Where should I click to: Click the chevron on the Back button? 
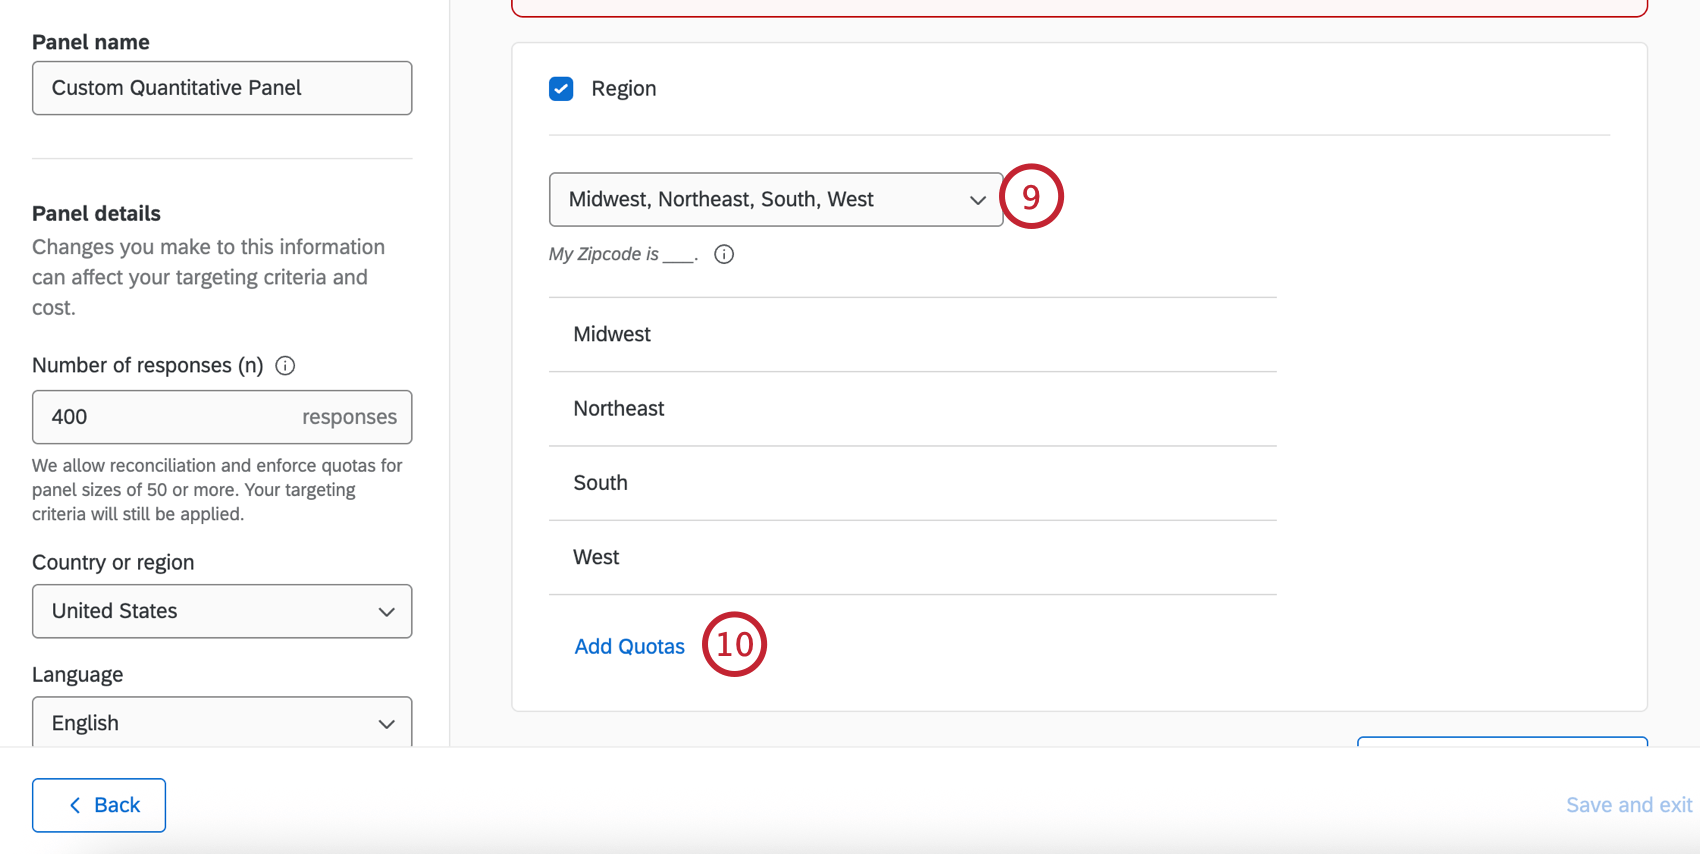(x=75, y=805)
